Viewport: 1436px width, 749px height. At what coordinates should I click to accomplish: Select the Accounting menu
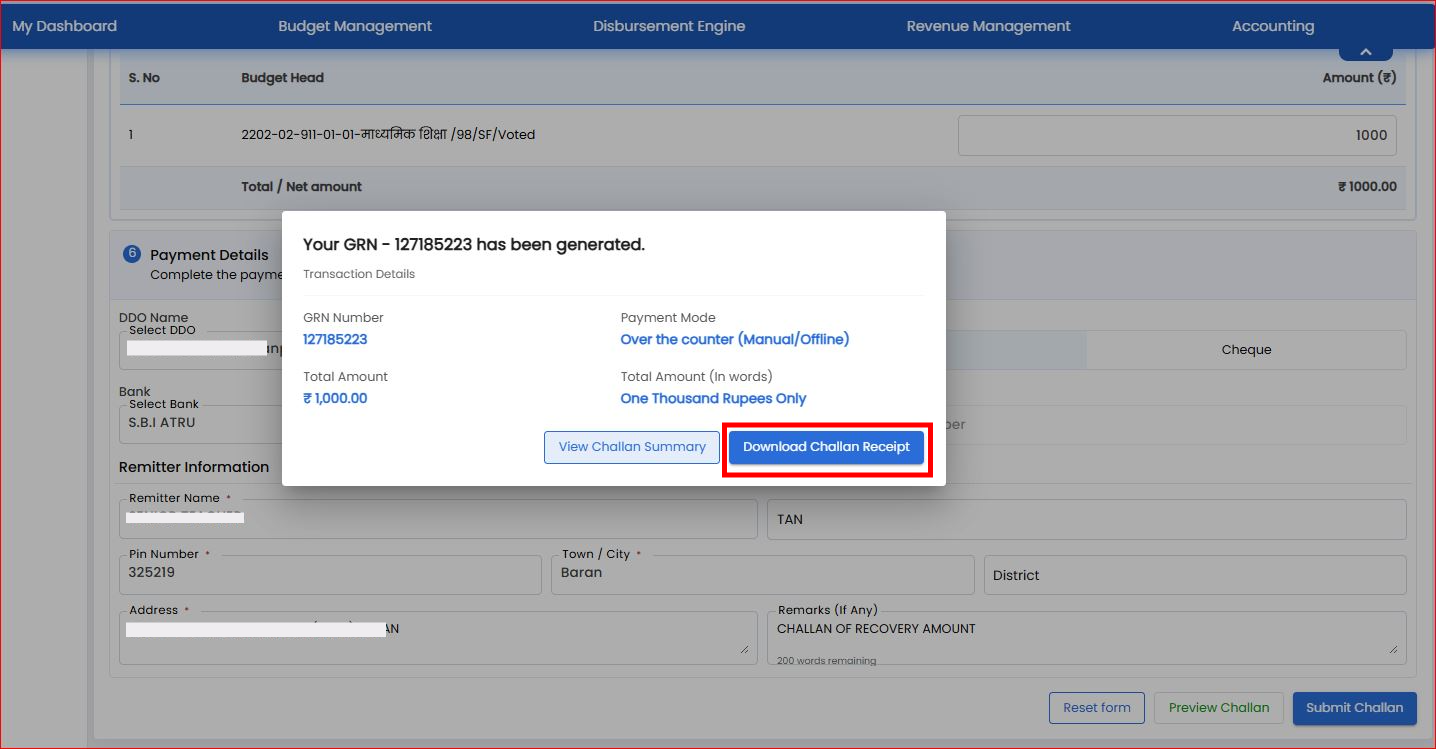(x=1273, y=26)
